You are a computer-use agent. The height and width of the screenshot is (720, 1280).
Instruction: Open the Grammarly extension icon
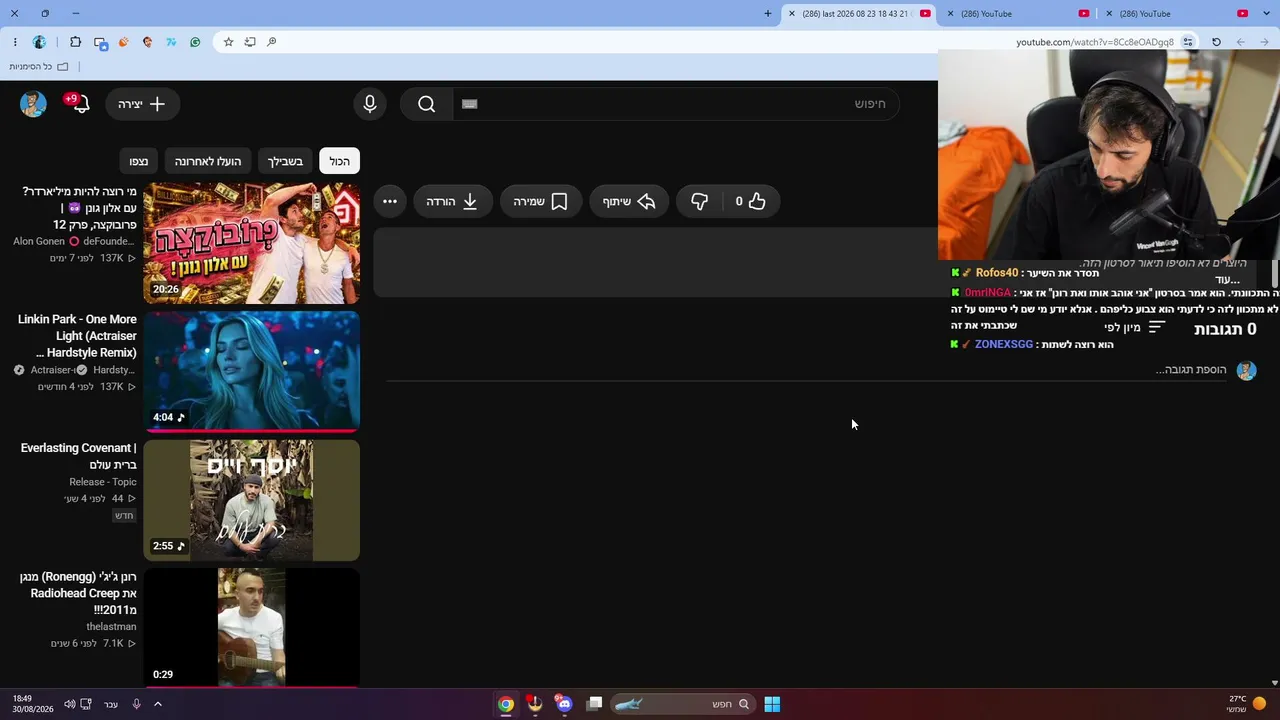click(x=195, y=42)
